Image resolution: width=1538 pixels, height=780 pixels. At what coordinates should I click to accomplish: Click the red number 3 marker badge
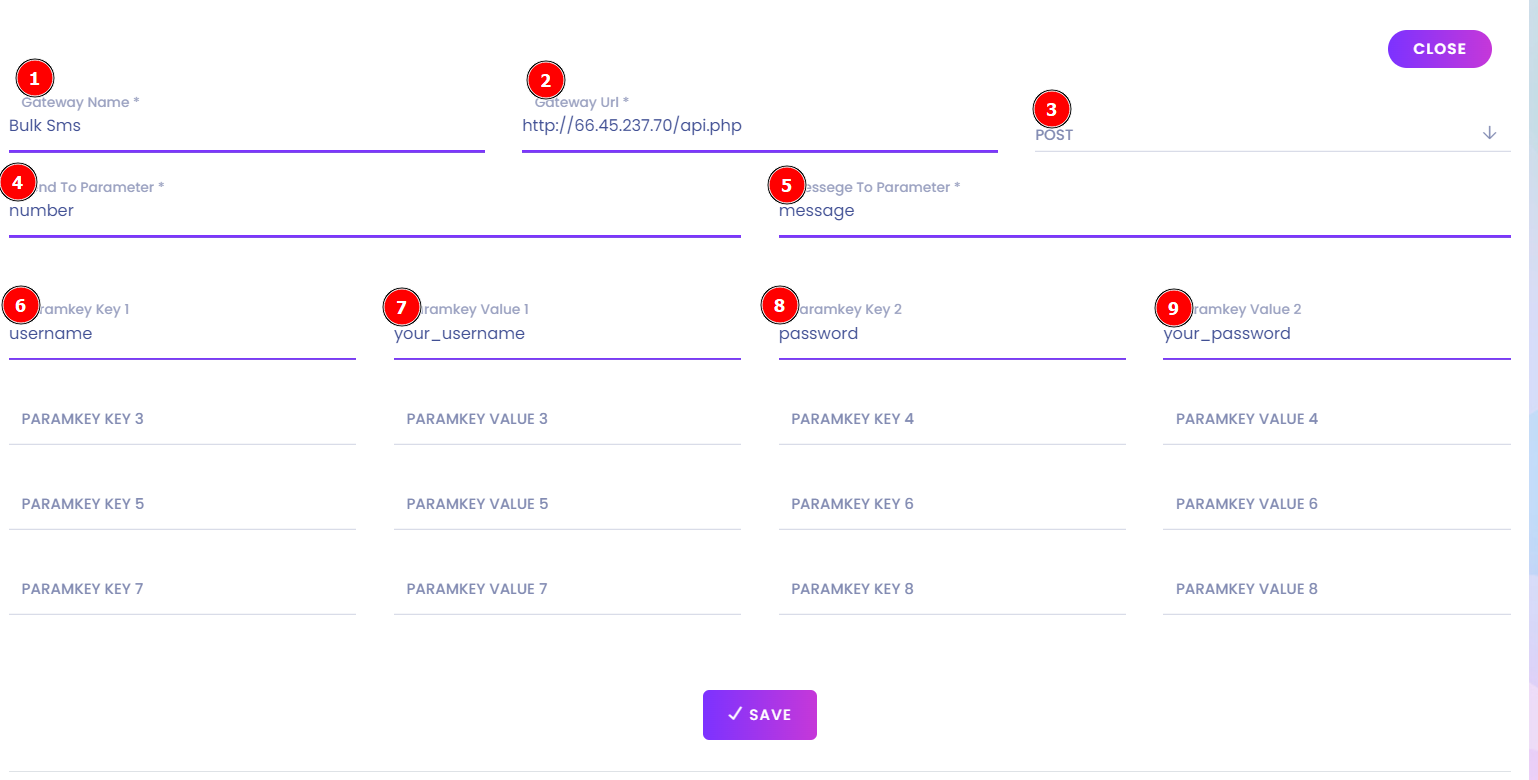1051,110
